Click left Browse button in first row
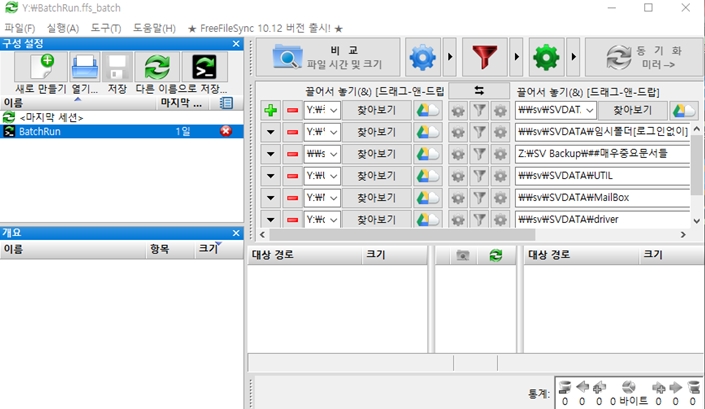 [376, 110]
